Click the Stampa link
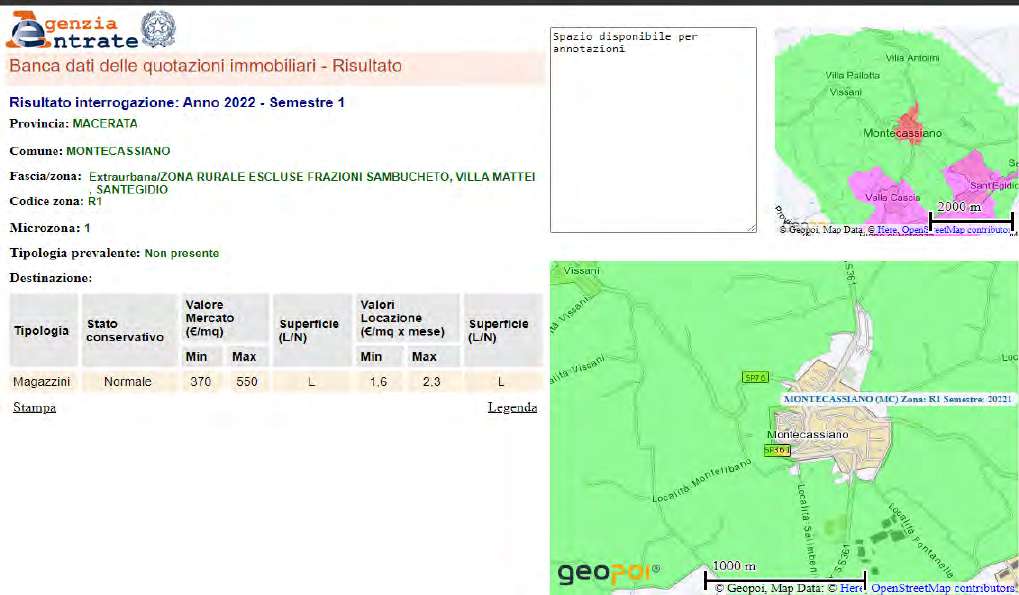This screenshot has height=595, width=1019. coord(34,407)
